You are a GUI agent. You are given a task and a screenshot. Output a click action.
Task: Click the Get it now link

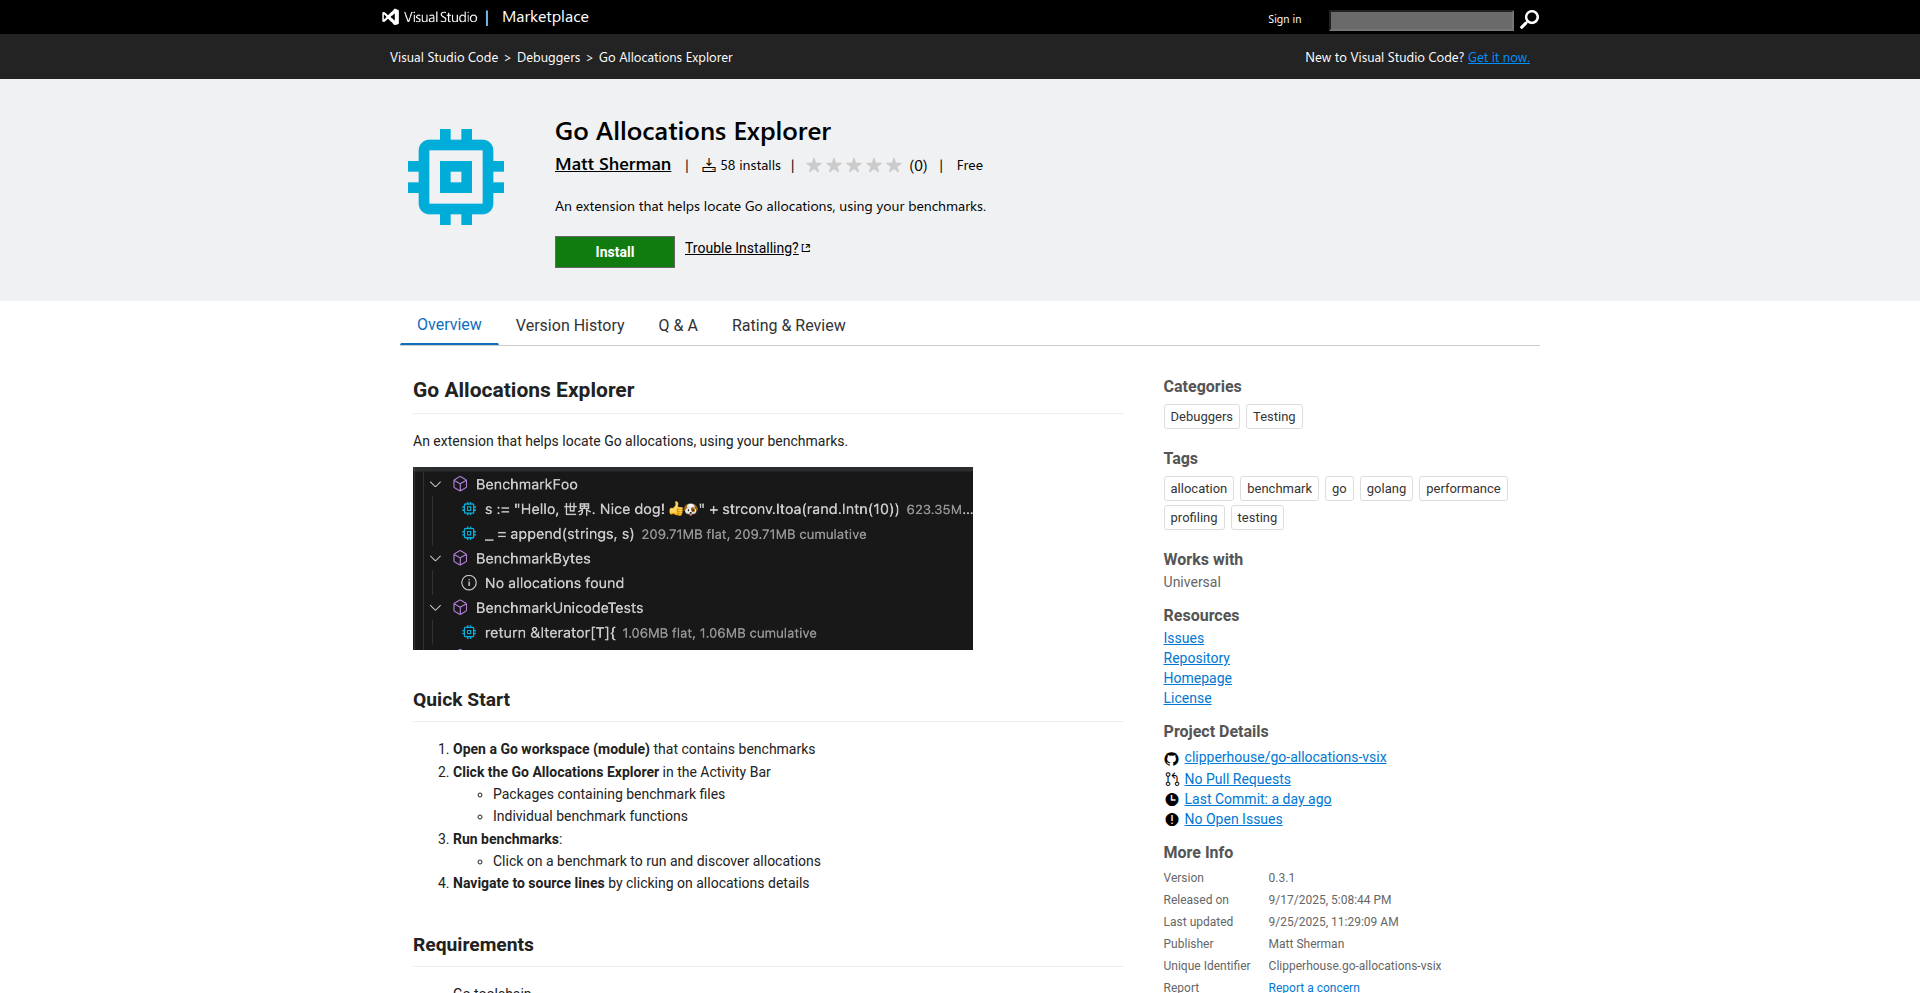1498,57
